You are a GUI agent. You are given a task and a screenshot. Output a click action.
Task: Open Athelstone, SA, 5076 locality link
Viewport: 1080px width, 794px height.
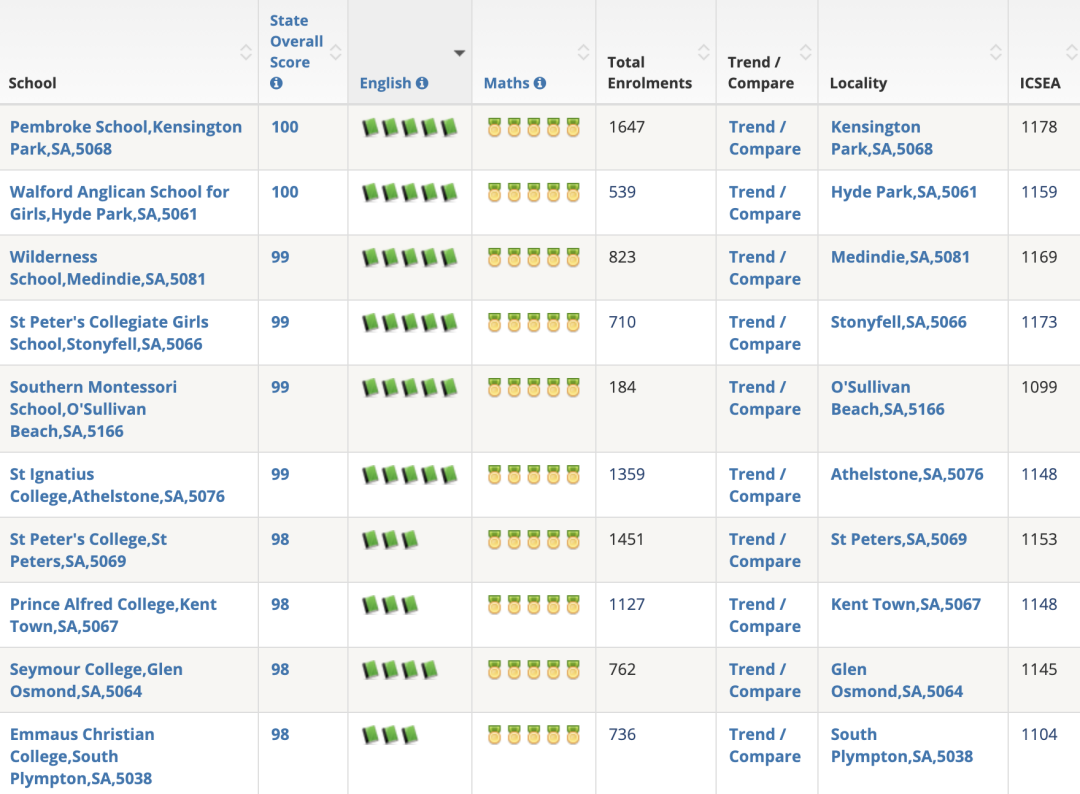(x=907, y=474)
